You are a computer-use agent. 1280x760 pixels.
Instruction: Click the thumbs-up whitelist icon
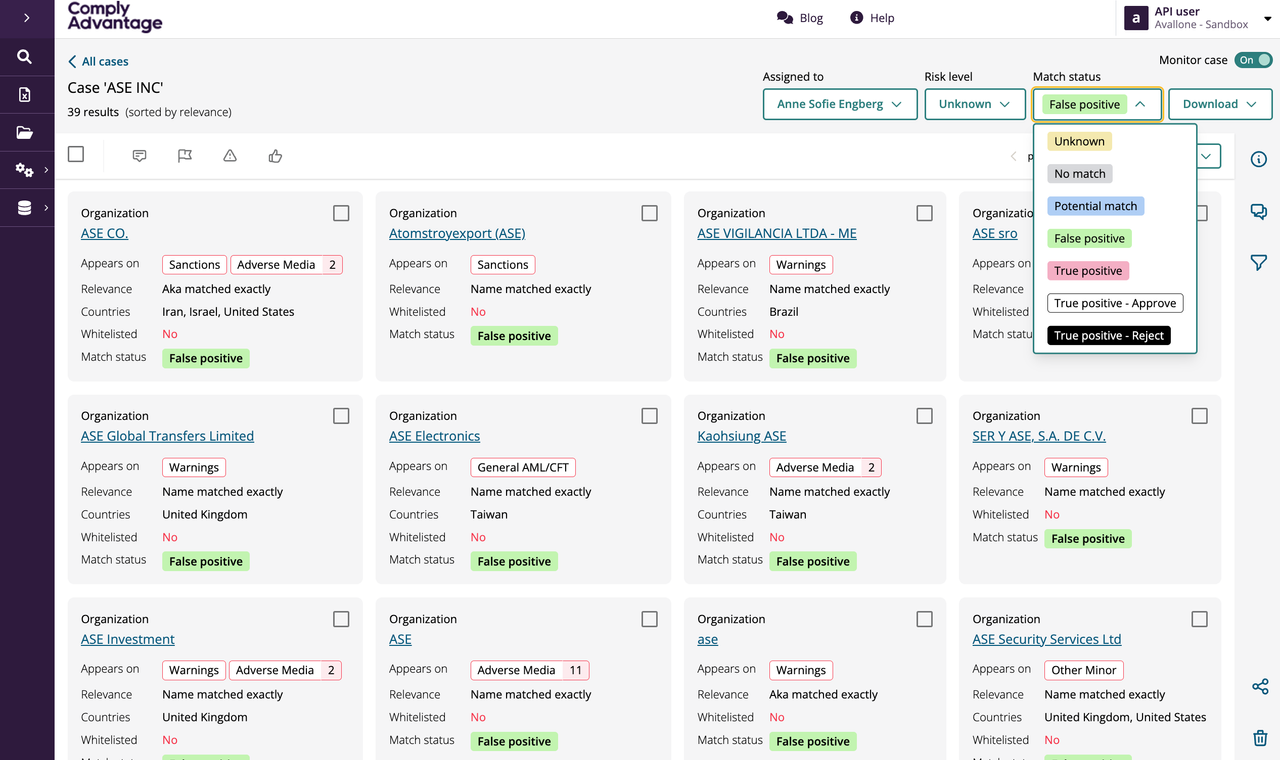point(275,156)
